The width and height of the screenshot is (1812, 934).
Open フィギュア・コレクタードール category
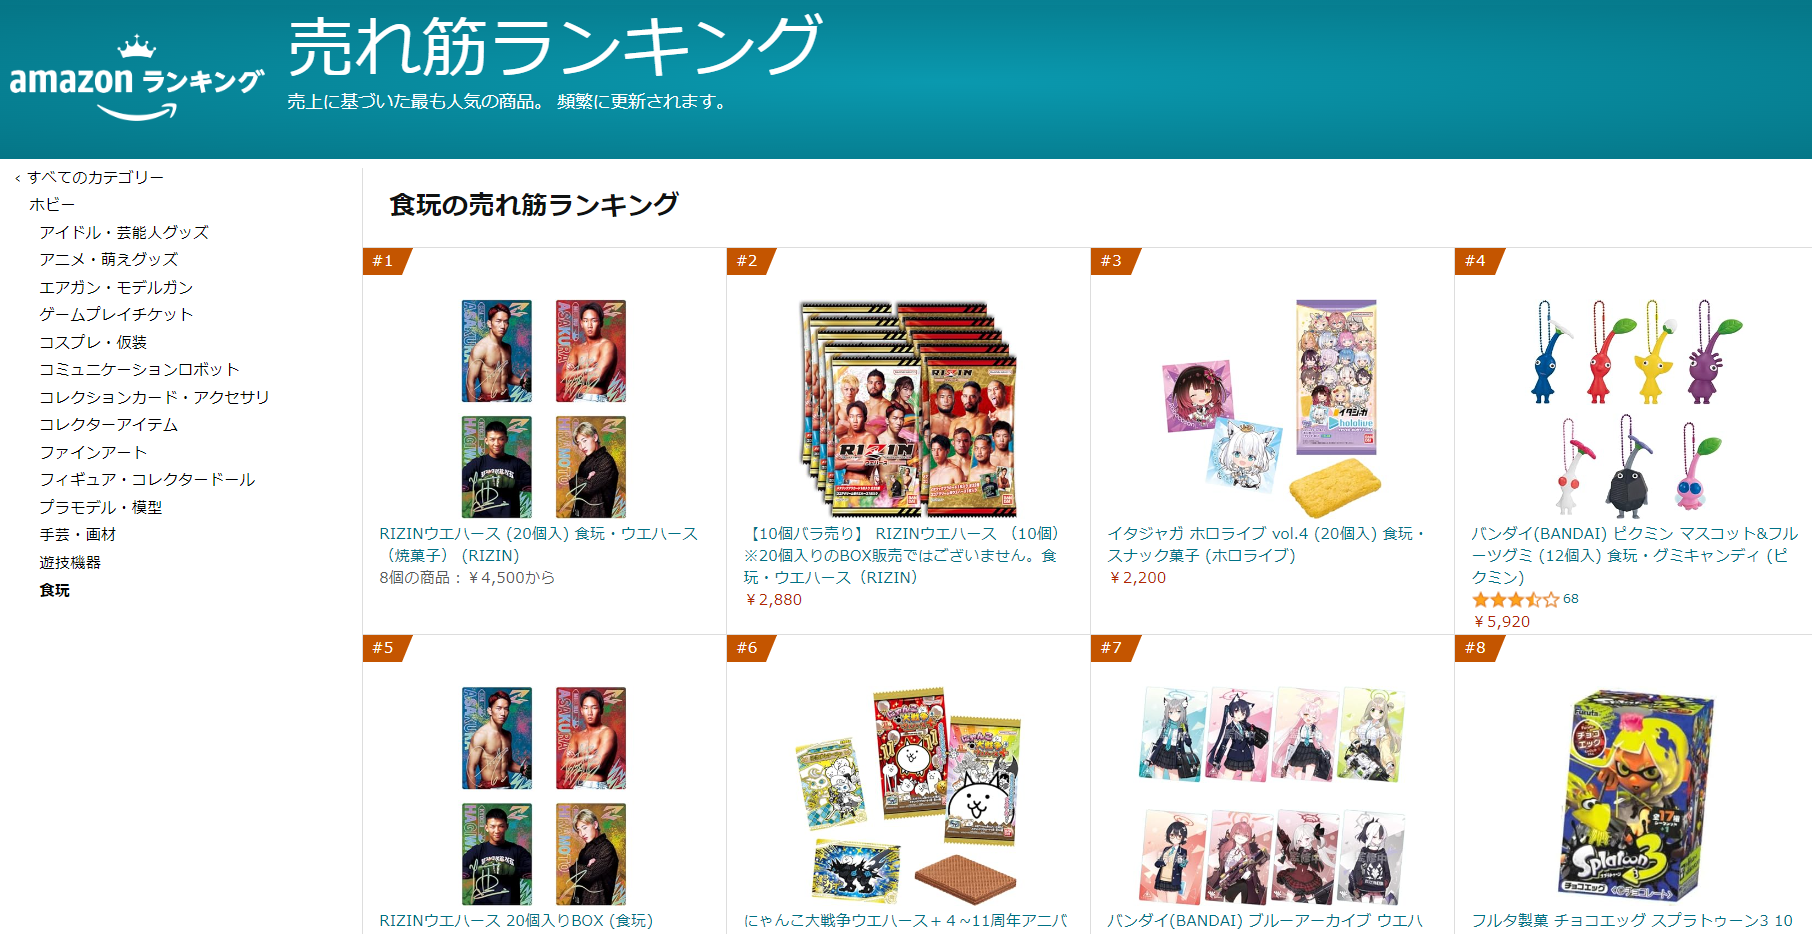[147, 479]
